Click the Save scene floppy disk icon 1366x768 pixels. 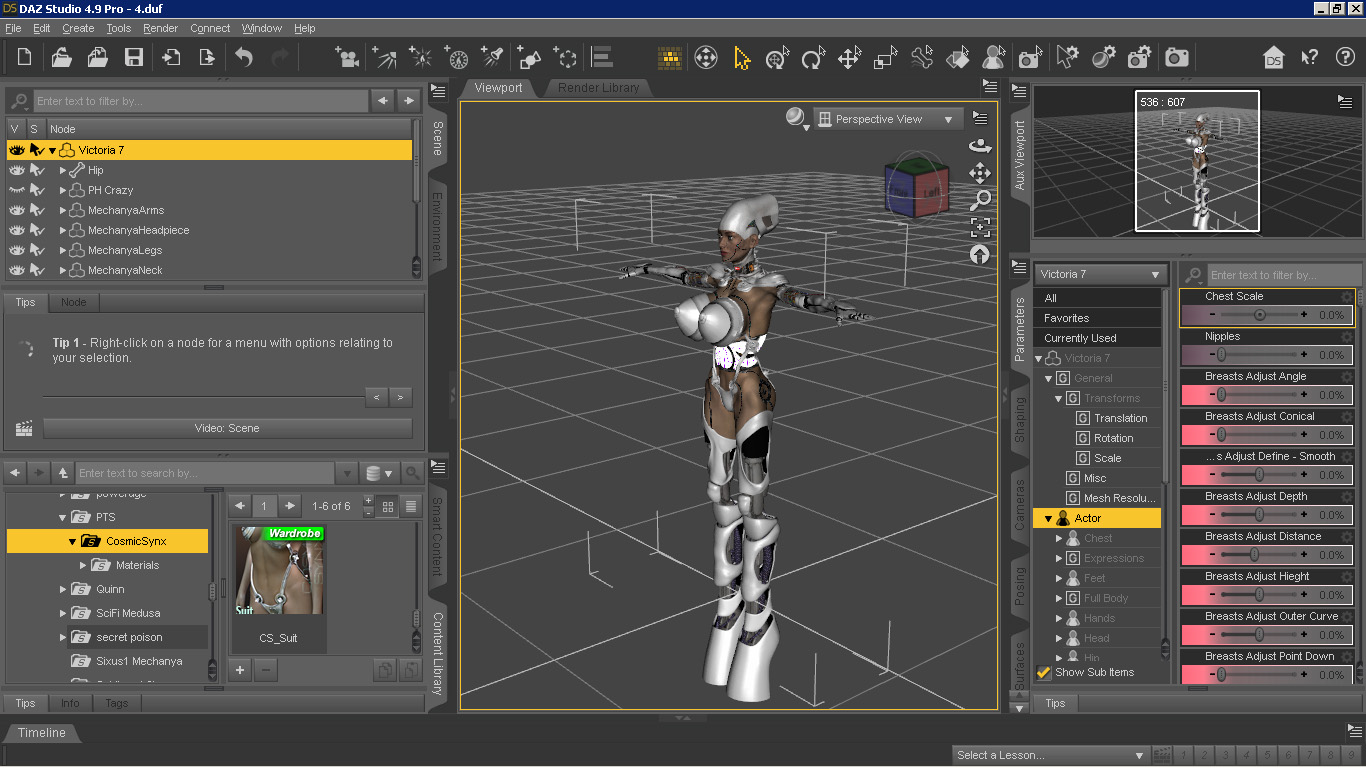click(133, 57)
